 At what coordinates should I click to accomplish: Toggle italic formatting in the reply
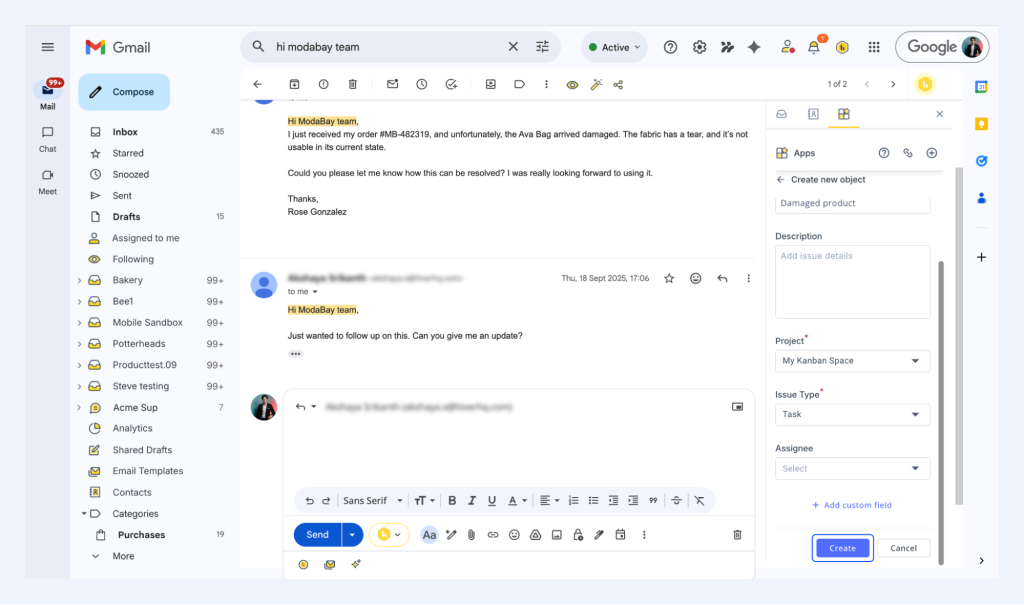coord(472,500)
